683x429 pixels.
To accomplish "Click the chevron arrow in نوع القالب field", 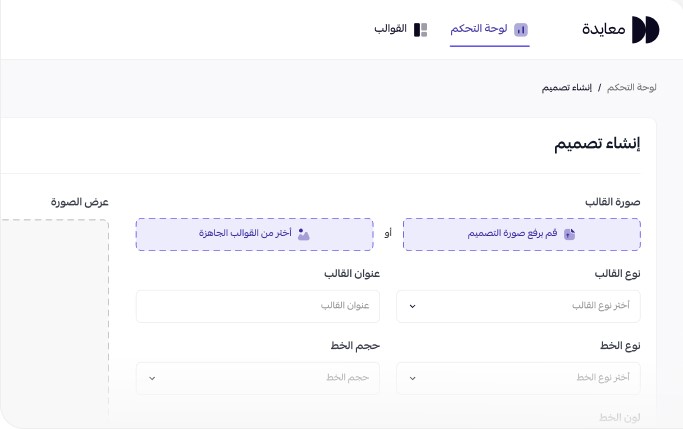I will click(x=413, y=306).
